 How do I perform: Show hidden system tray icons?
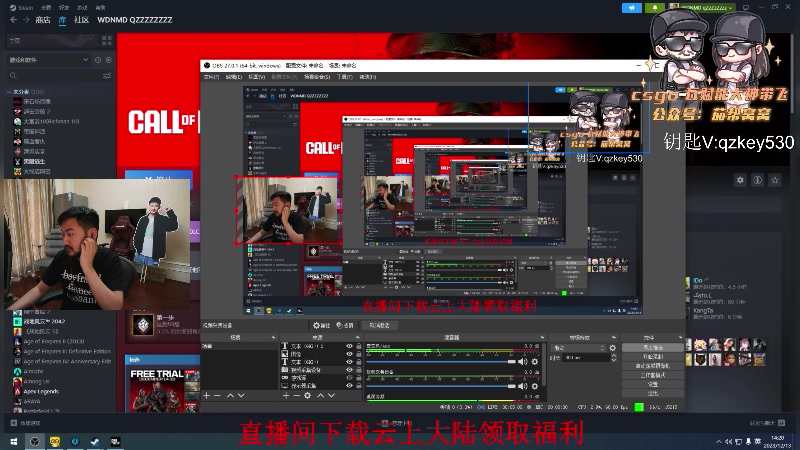pos(718,441)
